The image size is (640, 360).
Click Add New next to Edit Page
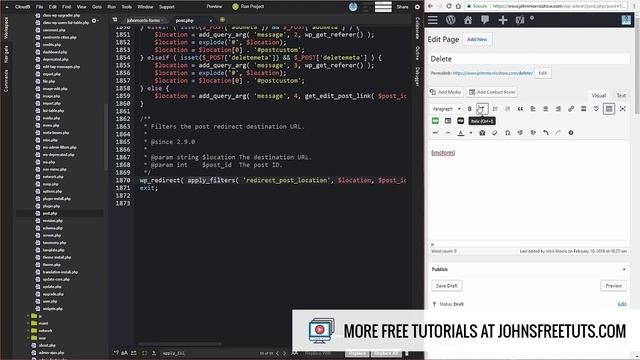coord(477,40)
